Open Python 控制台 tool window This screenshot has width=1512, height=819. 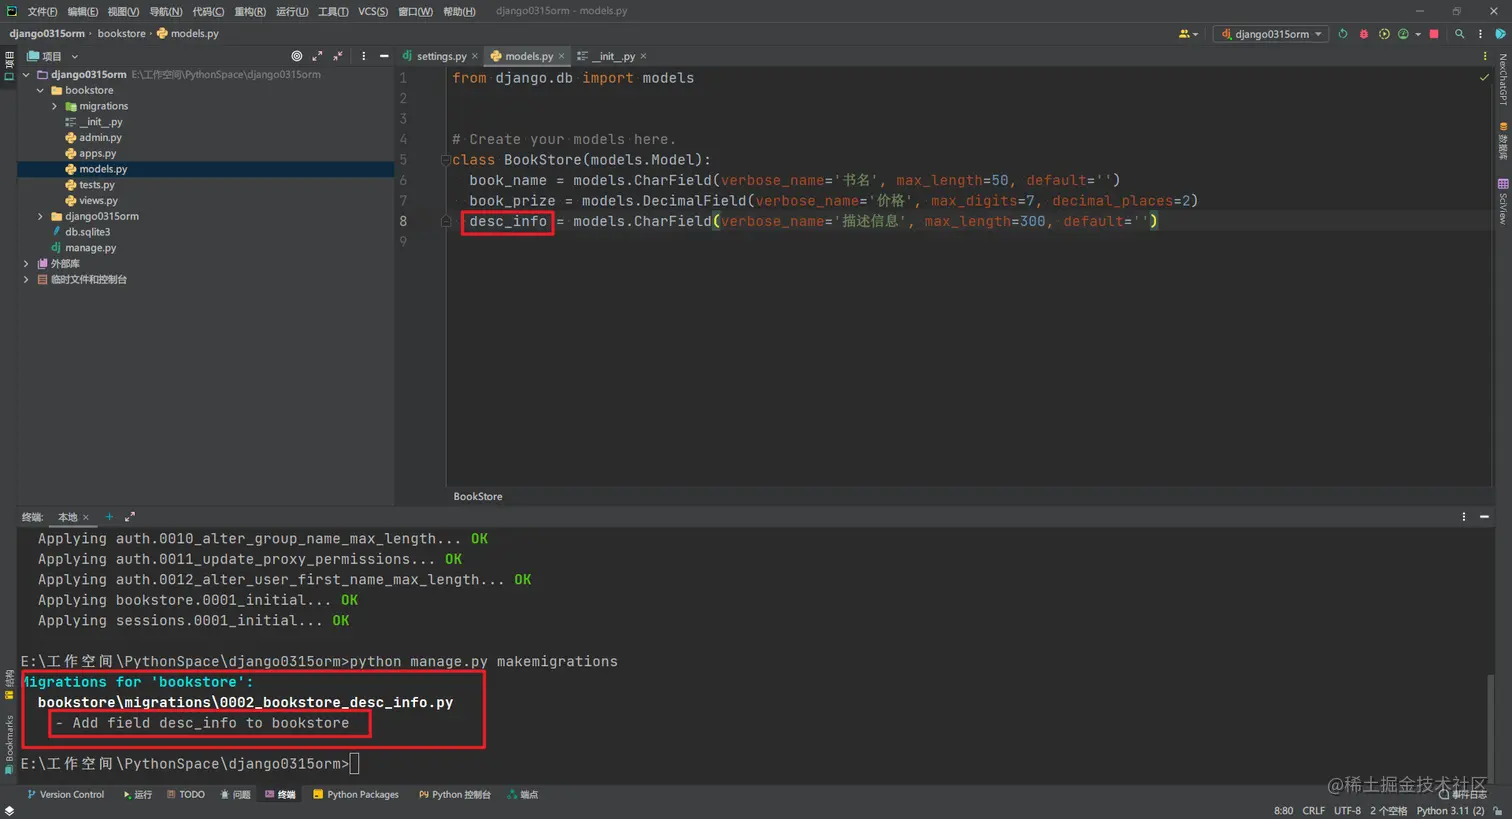coord(455,794)
